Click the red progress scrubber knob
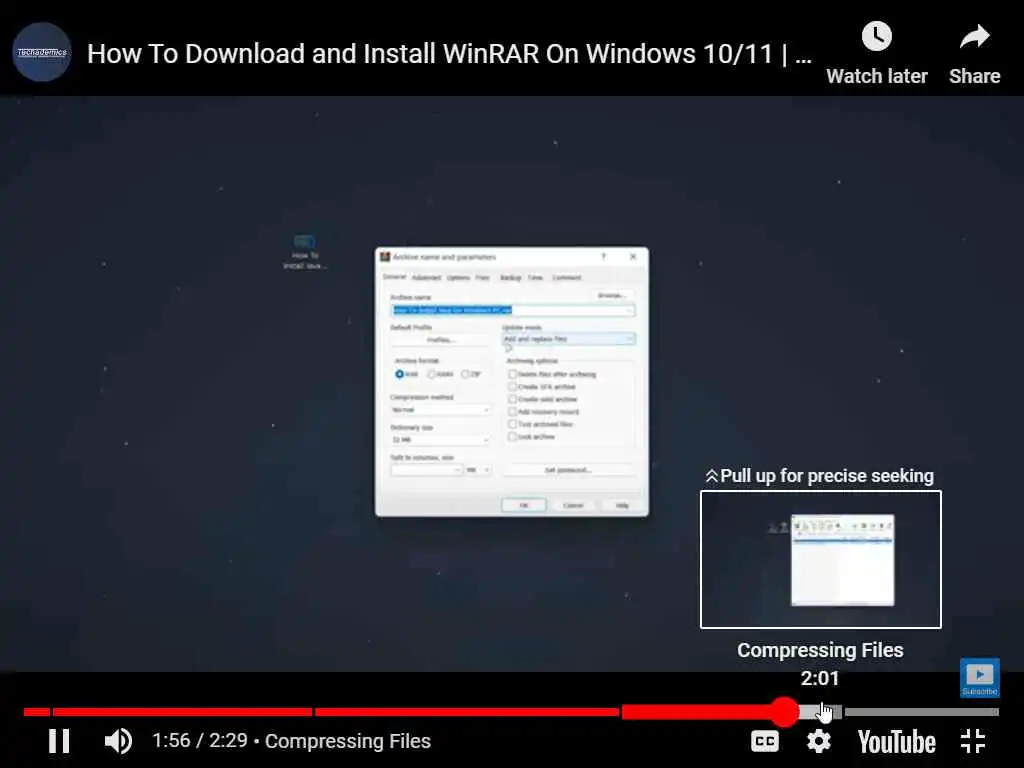Screen dimensions: 1024x768 (785, 712)
